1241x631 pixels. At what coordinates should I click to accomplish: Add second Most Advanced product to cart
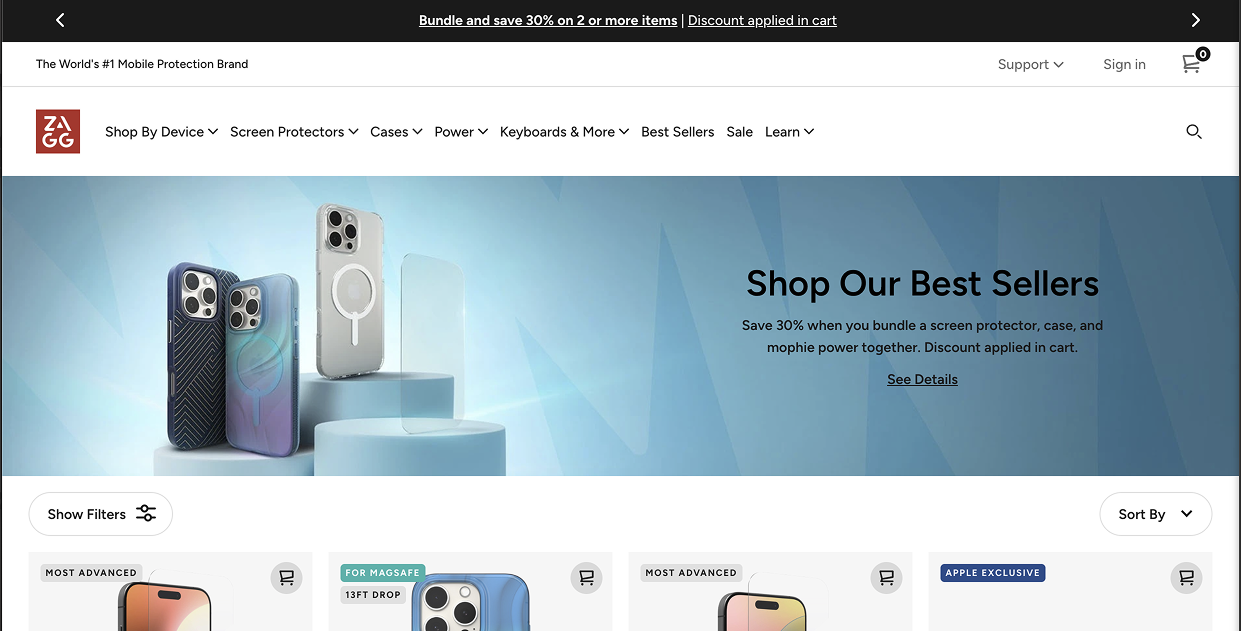click(887, 577)
